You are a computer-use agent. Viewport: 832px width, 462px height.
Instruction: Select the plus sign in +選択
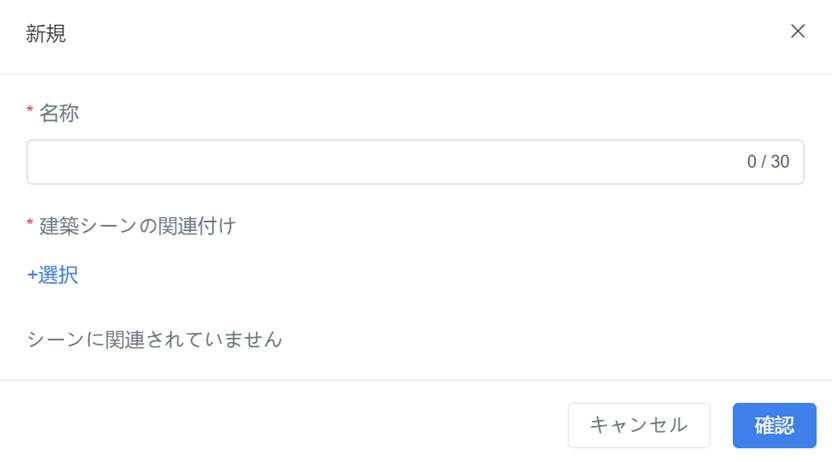pyautogui.click(x=32, y=275)
